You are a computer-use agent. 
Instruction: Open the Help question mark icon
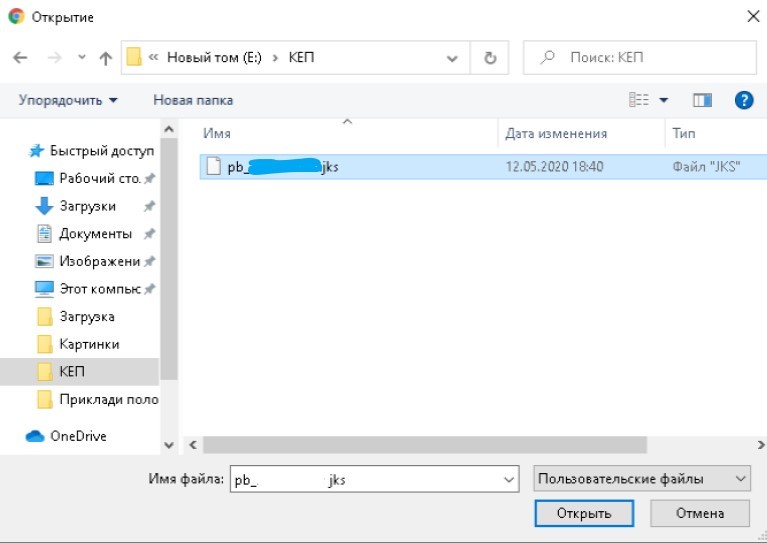point(743,100)
